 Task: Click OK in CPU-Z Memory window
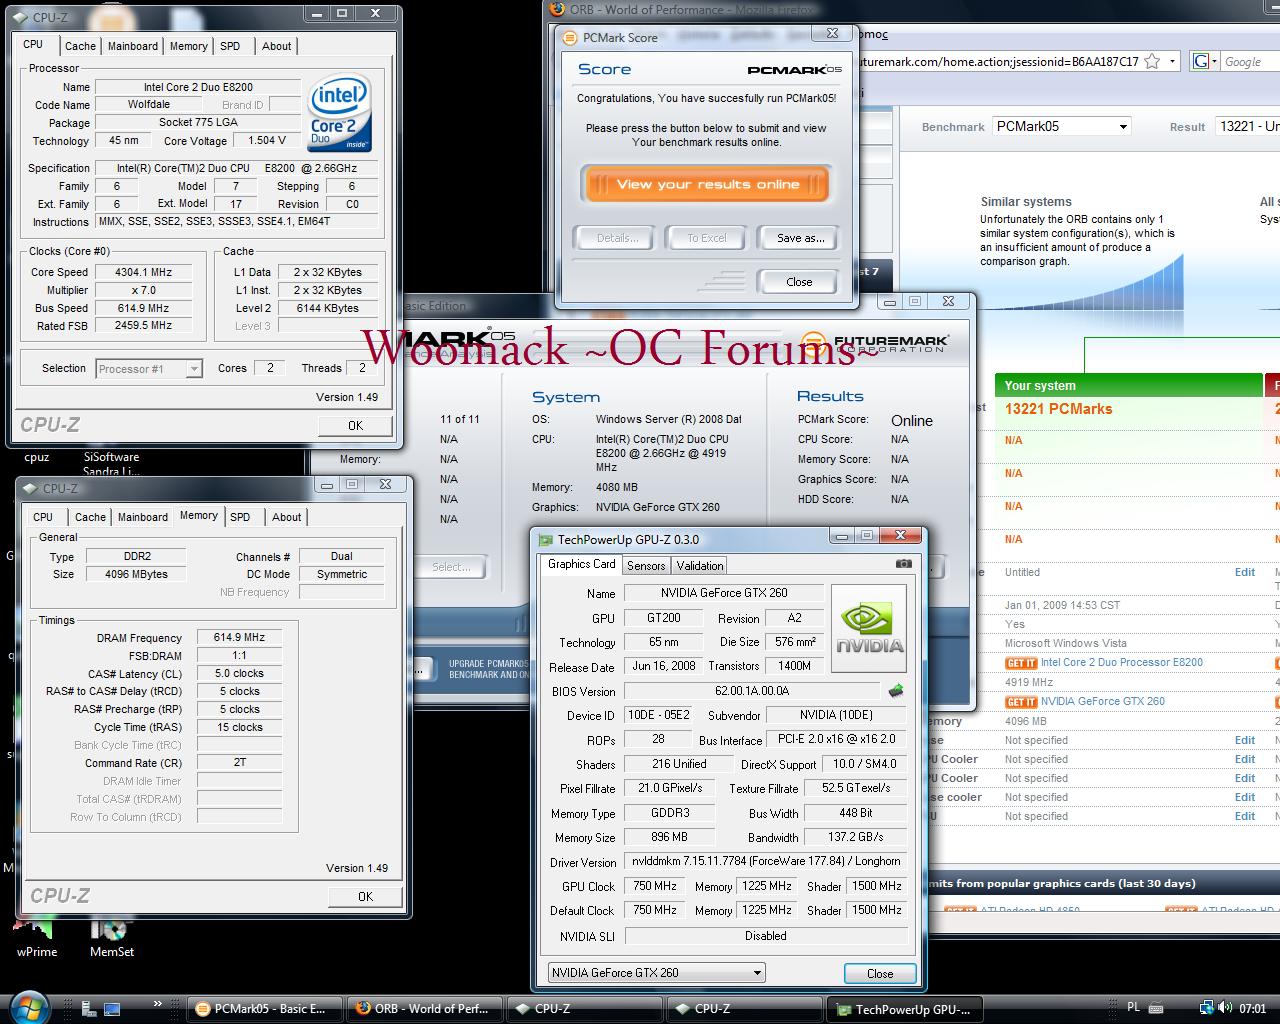(365, 896)
